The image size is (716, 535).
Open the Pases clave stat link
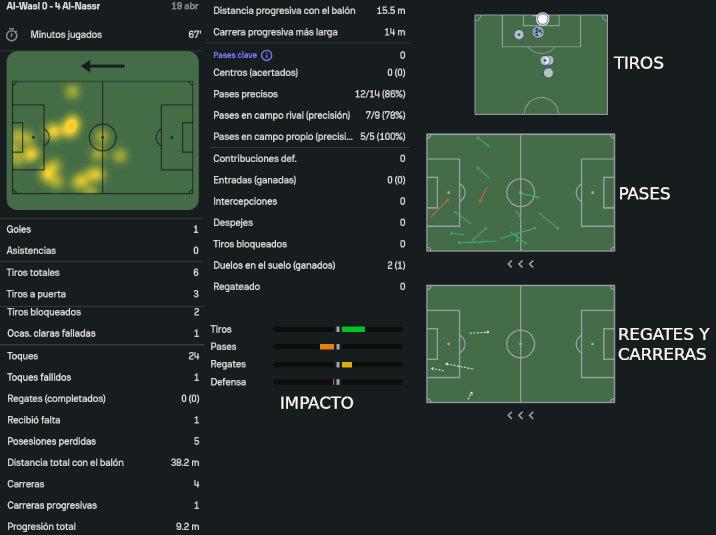click(236, 56)
